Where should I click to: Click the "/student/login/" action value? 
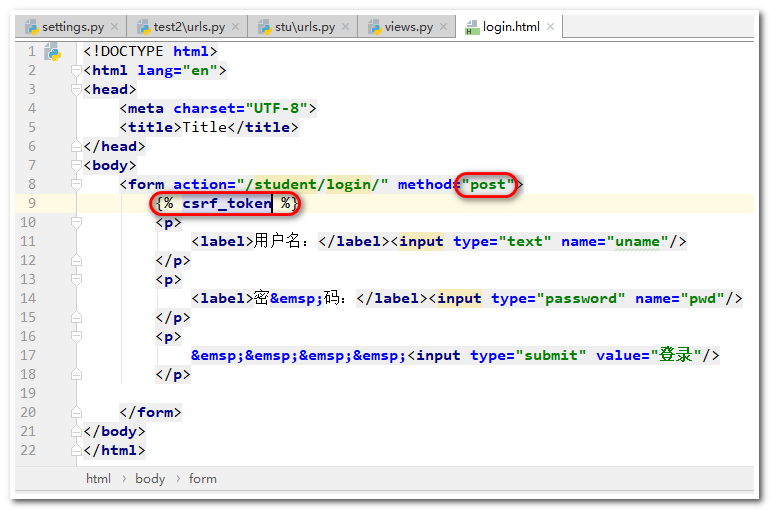313,185
